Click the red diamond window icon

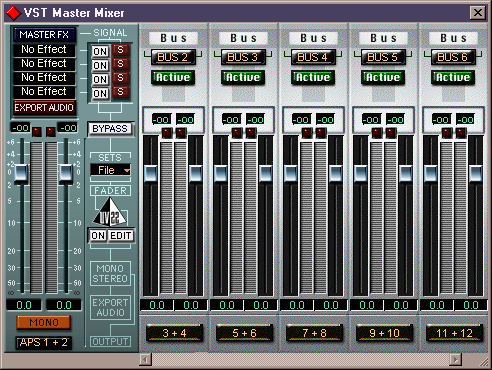tap(14, 13)
